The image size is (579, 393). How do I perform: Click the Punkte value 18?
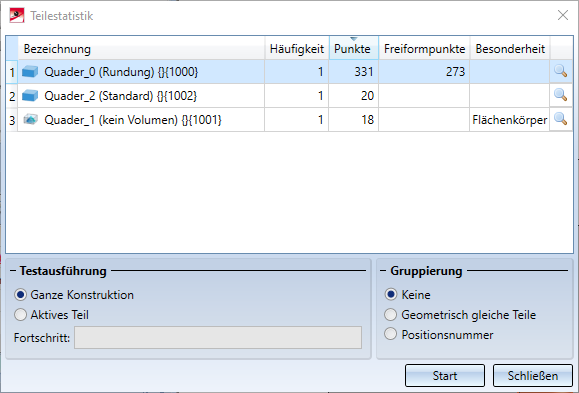click(367, 120)
